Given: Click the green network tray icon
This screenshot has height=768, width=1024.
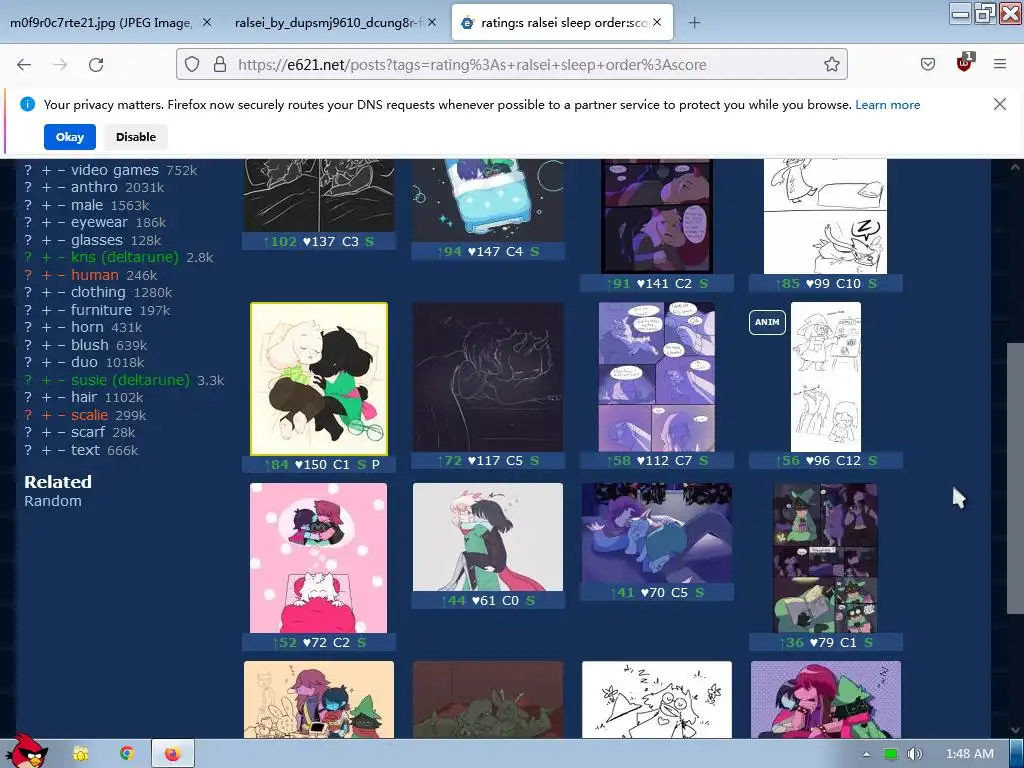Looking at the screenshot, I should point(890,754).
